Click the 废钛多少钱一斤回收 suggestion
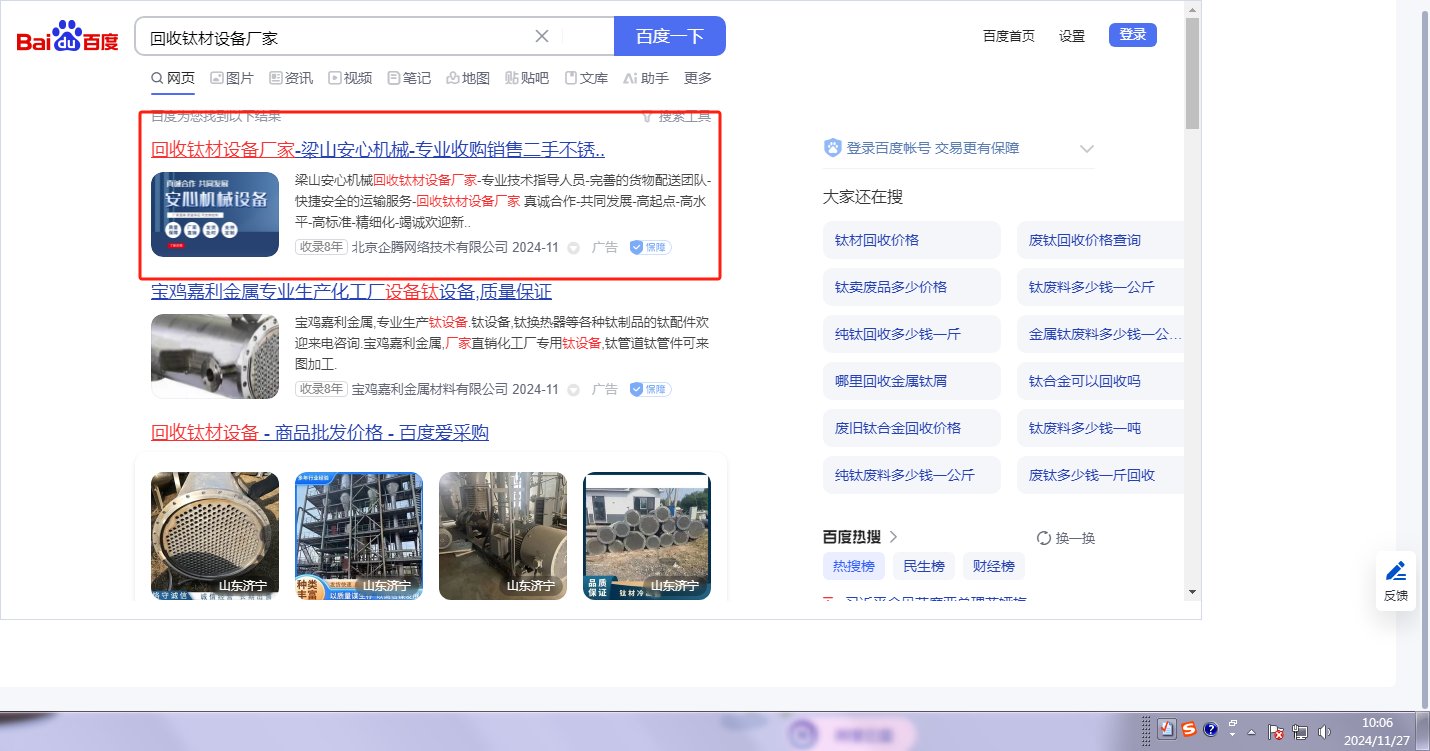The height and width of the screenshot is (751, 1430). click(1100, 475)
